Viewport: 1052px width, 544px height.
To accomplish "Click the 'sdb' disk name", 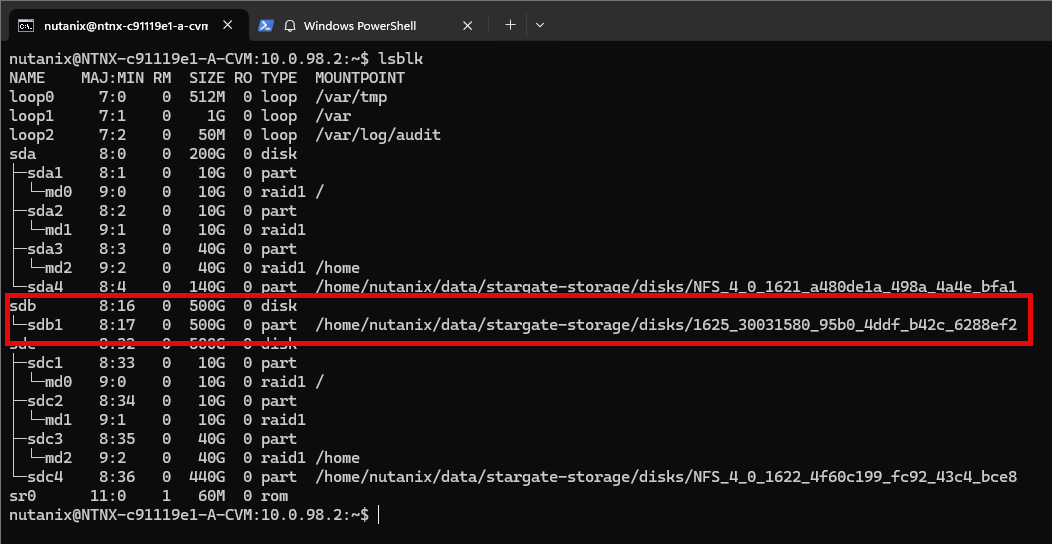I will tap(23, 306).
